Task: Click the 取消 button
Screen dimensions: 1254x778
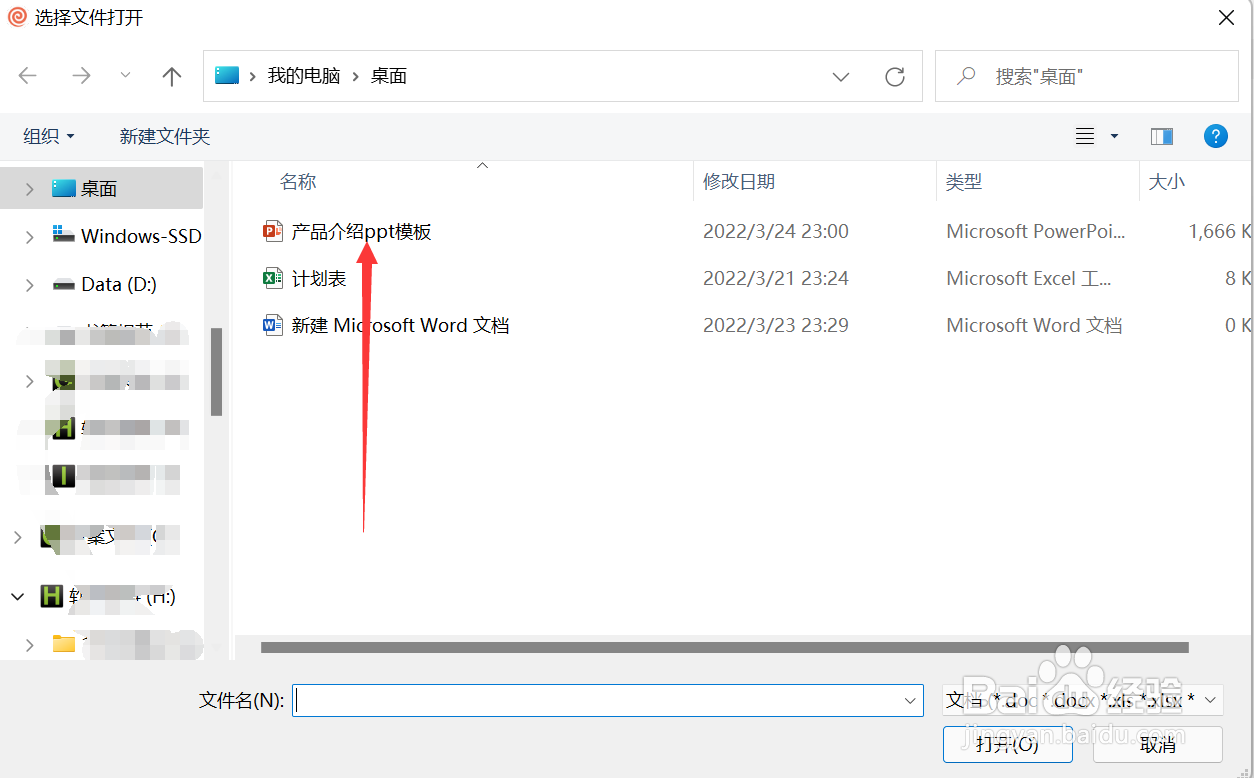Action: [x=1159, y=744]
